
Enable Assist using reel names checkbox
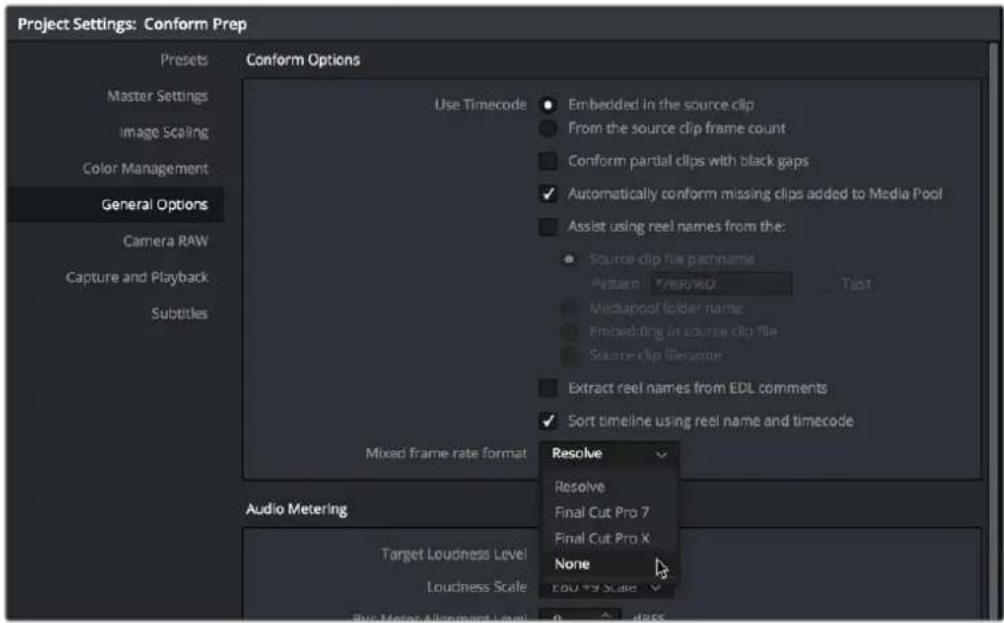548,226
